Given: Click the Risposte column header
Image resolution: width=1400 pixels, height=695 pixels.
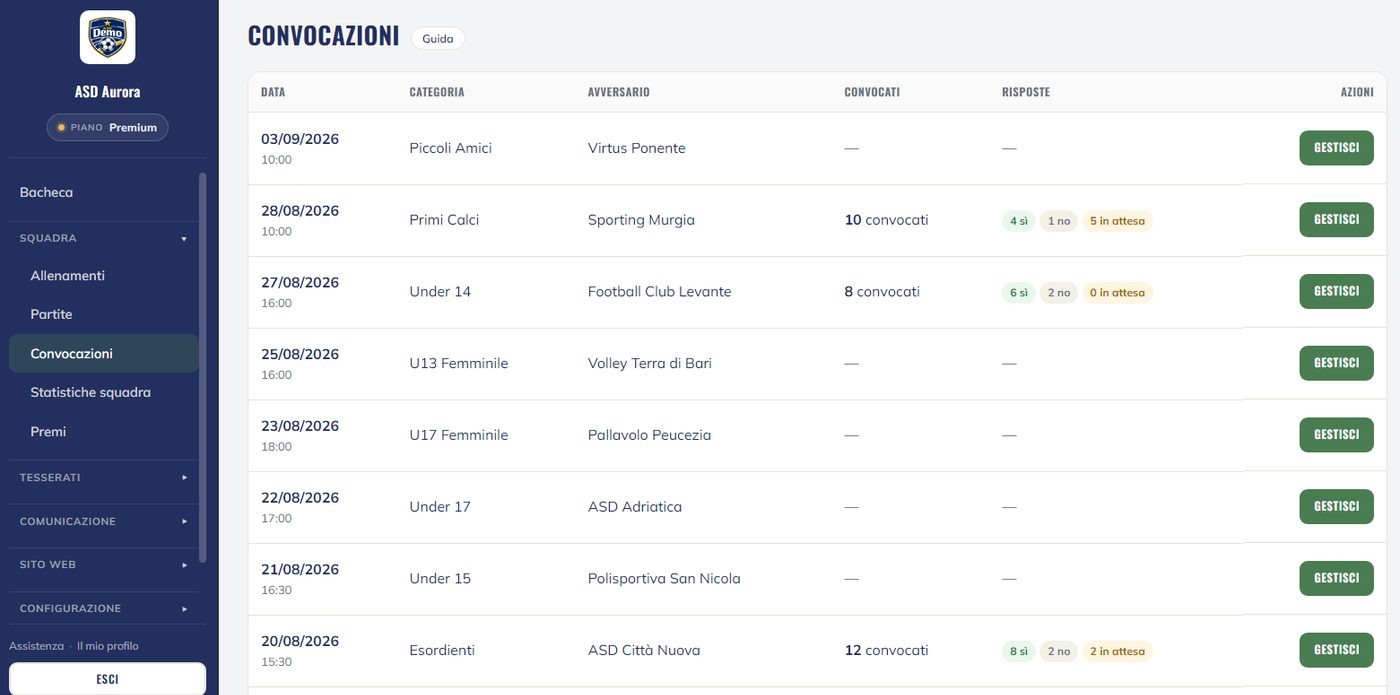Looking at the screenshot, I should [1026, 92].
